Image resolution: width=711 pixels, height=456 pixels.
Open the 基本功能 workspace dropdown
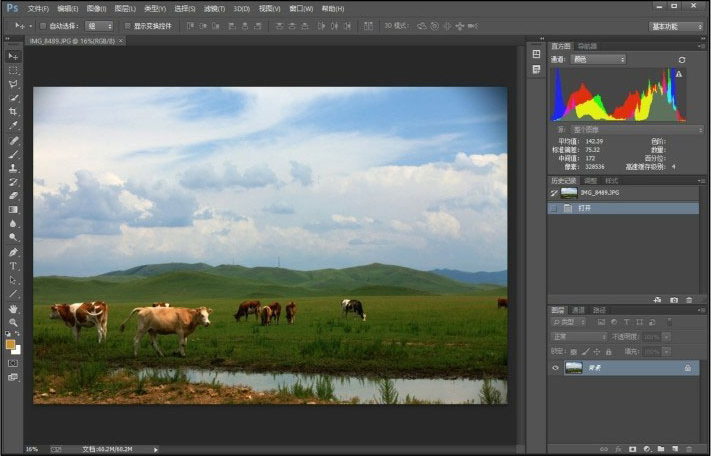[676, 26]
